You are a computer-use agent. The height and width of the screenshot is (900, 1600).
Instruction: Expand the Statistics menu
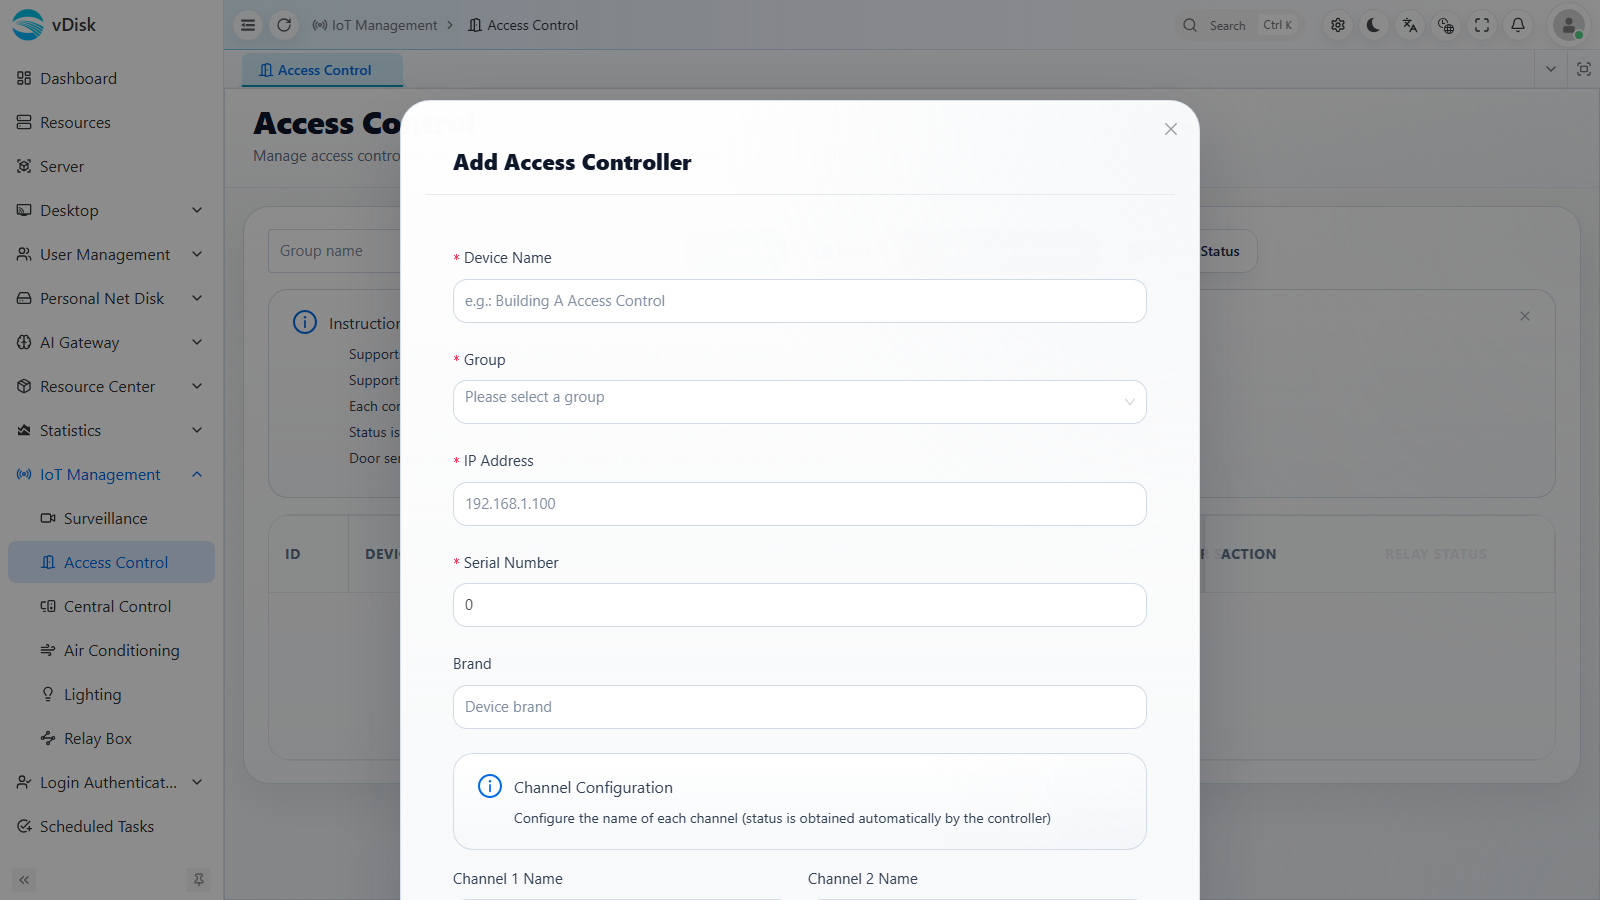111,430
